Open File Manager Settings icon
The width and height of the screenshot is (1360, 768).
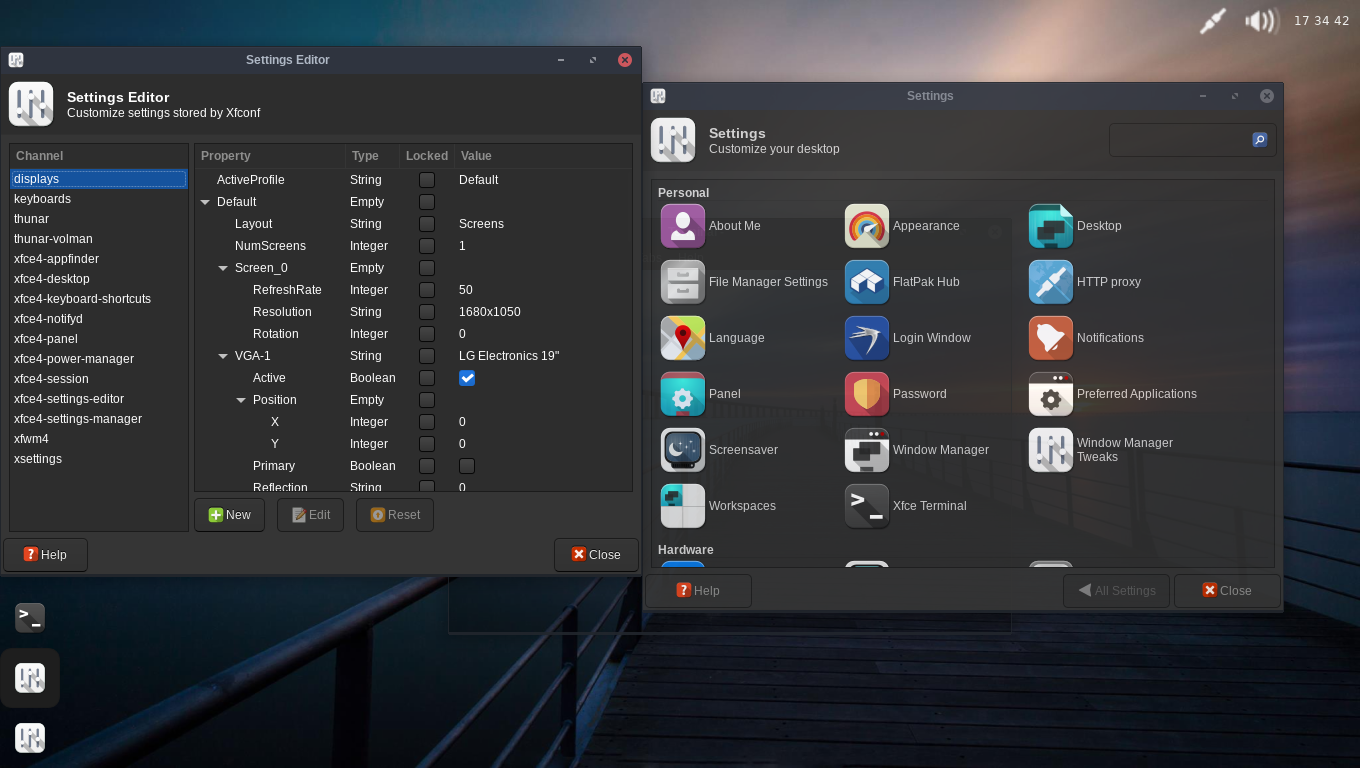683,282
